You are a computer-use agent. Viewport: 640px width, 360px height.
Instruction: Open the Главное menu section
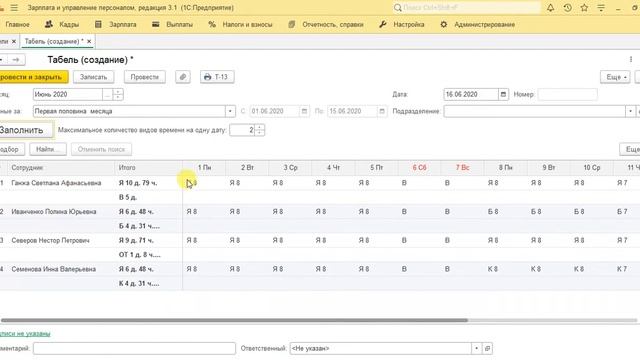coord(17,24)
